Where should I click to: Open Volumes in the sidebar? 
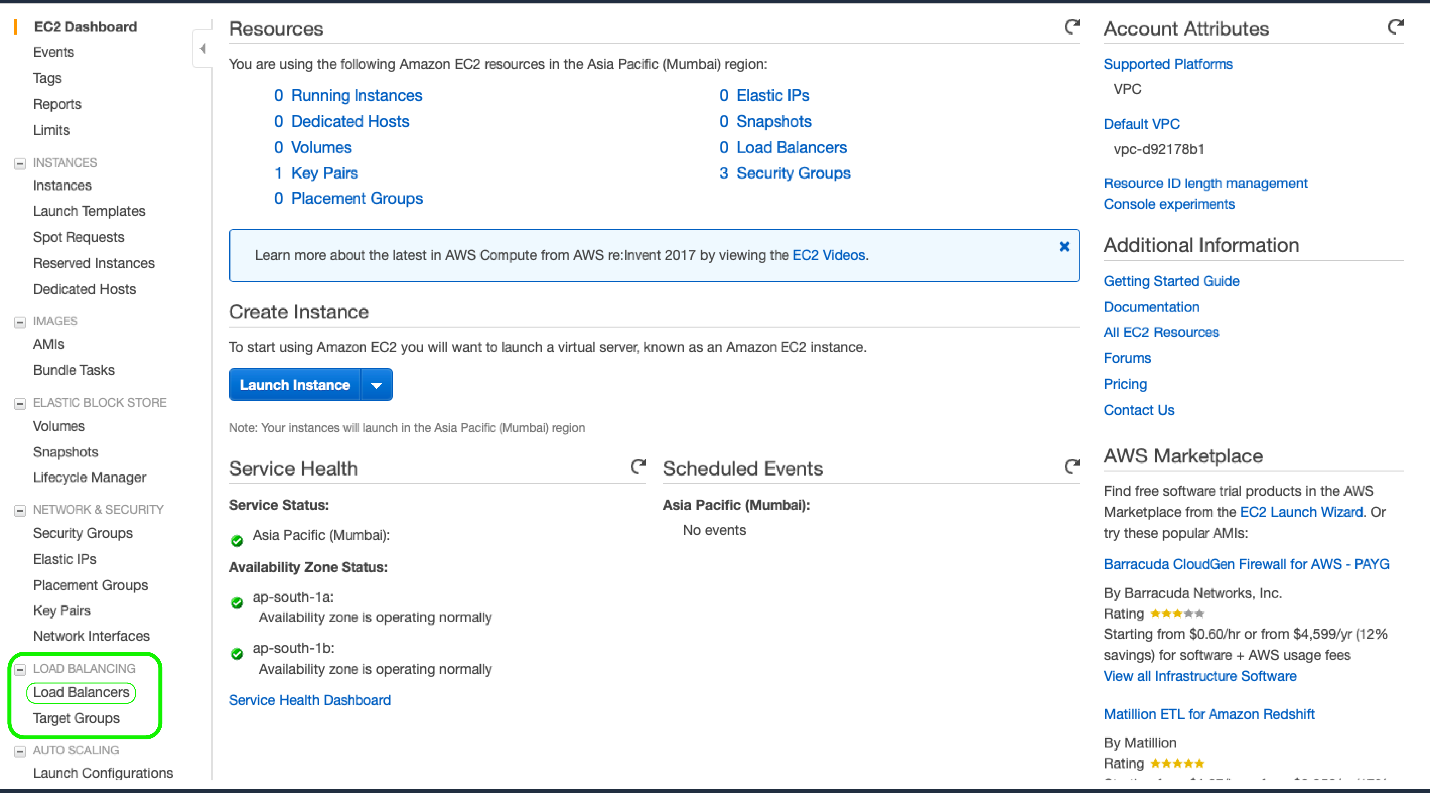59,426
